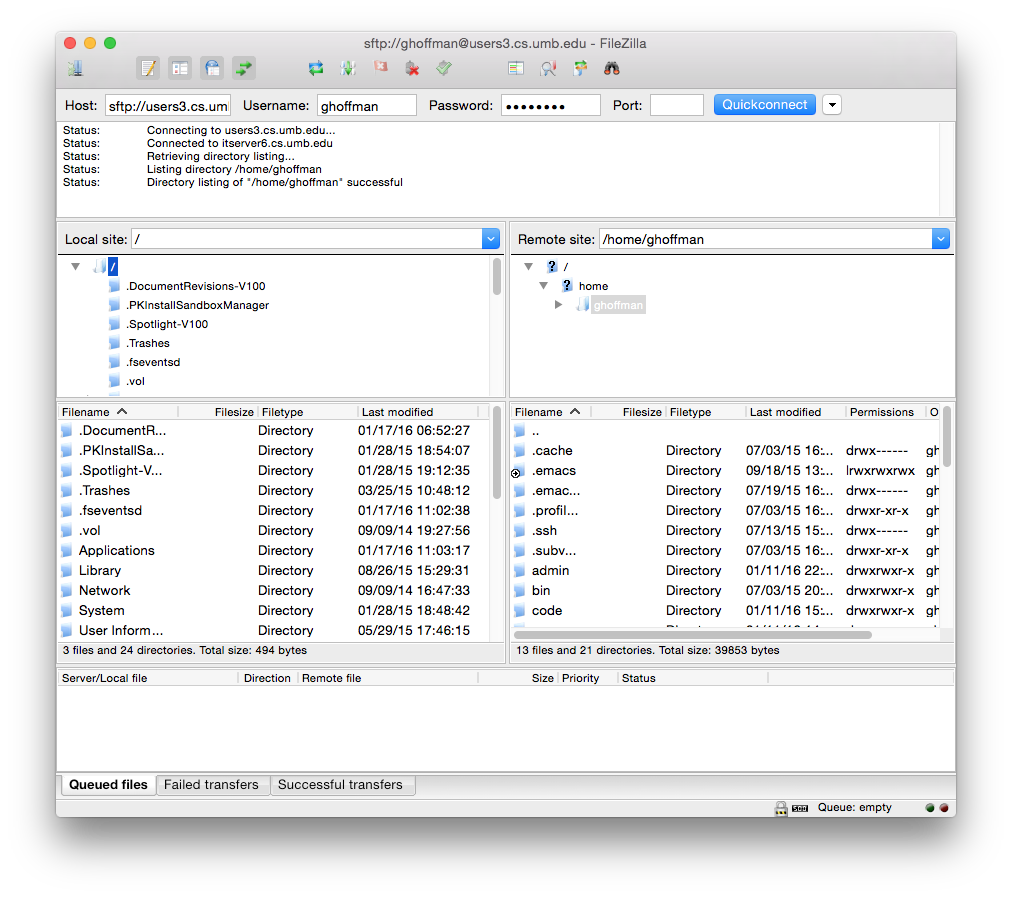Screen dimensions: 1012x897
Task: Toggle message log display icon
Action: [x=148, y=68]
